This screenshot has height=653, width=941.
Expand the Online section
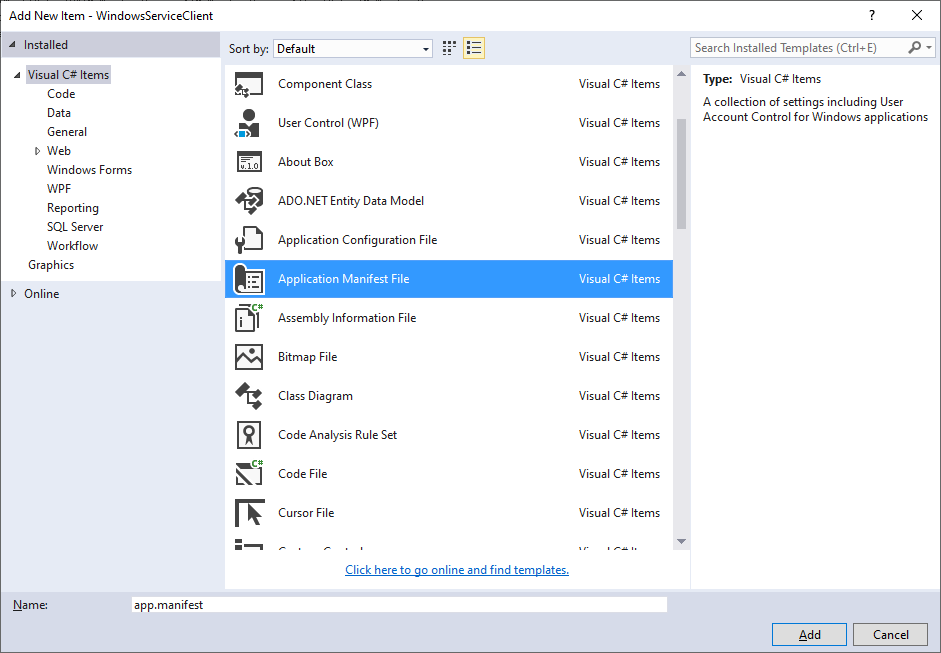[x=13, y=293]
